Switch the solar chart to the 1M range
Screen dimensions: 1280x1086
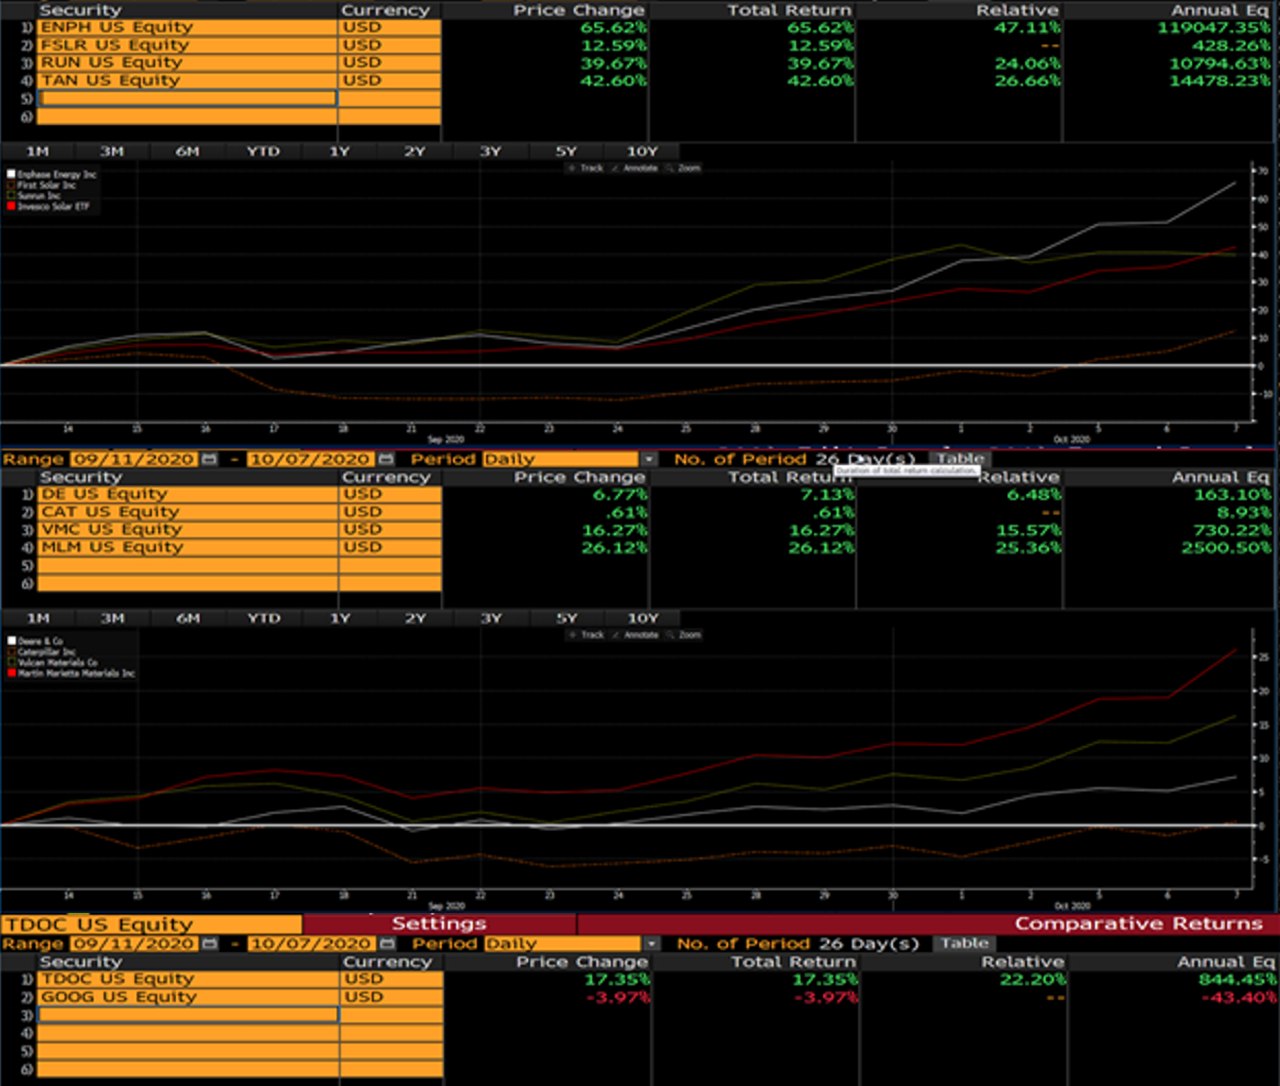click(37, 151)
